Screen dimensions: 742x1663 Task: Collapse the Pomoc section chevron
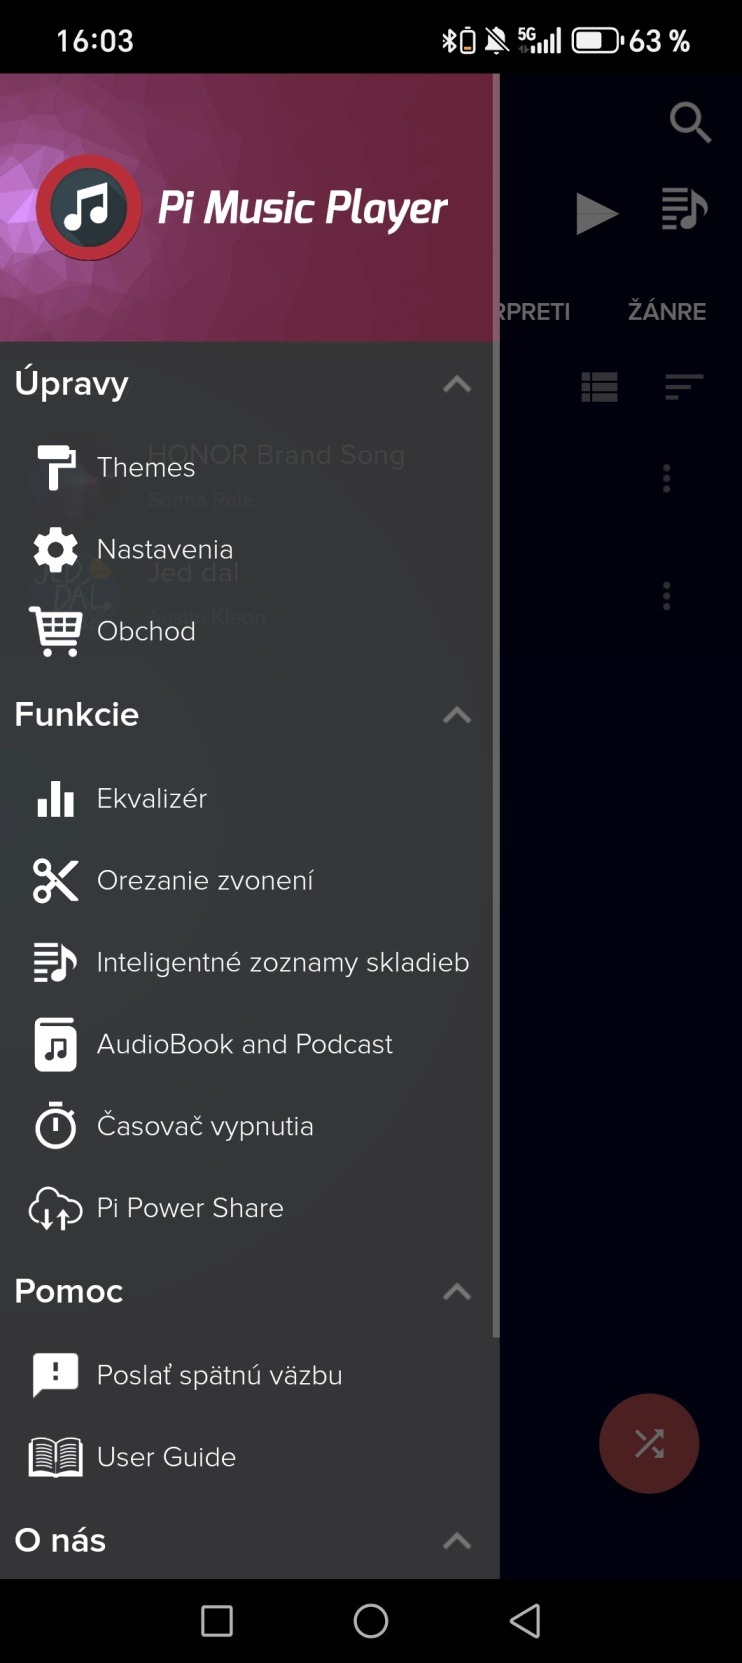tap(457, 1292)
